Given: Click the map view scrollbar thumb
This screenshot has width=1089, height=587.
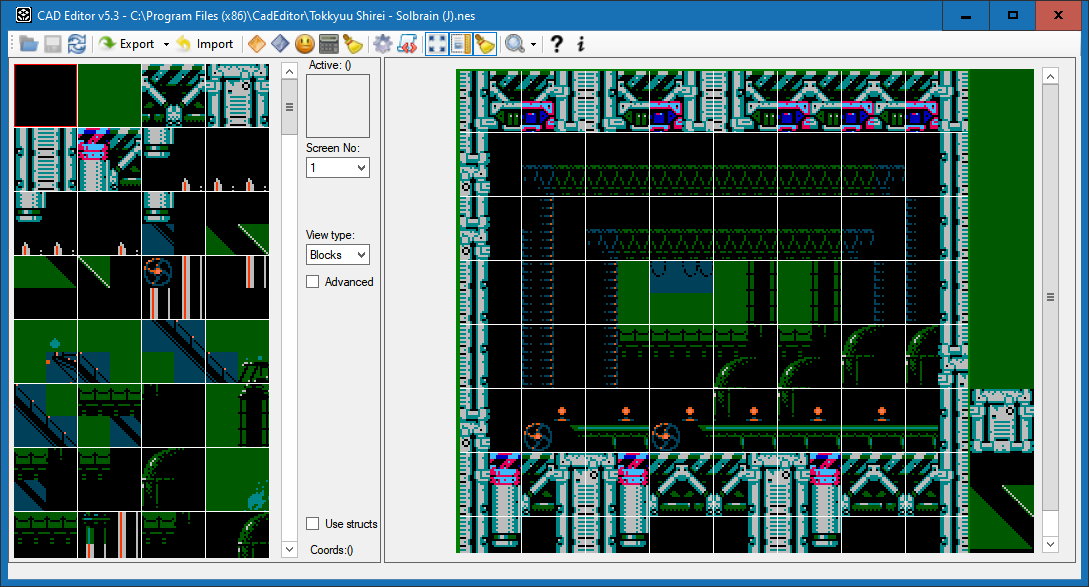Looking at the screenshot, I should (1050, 297).
